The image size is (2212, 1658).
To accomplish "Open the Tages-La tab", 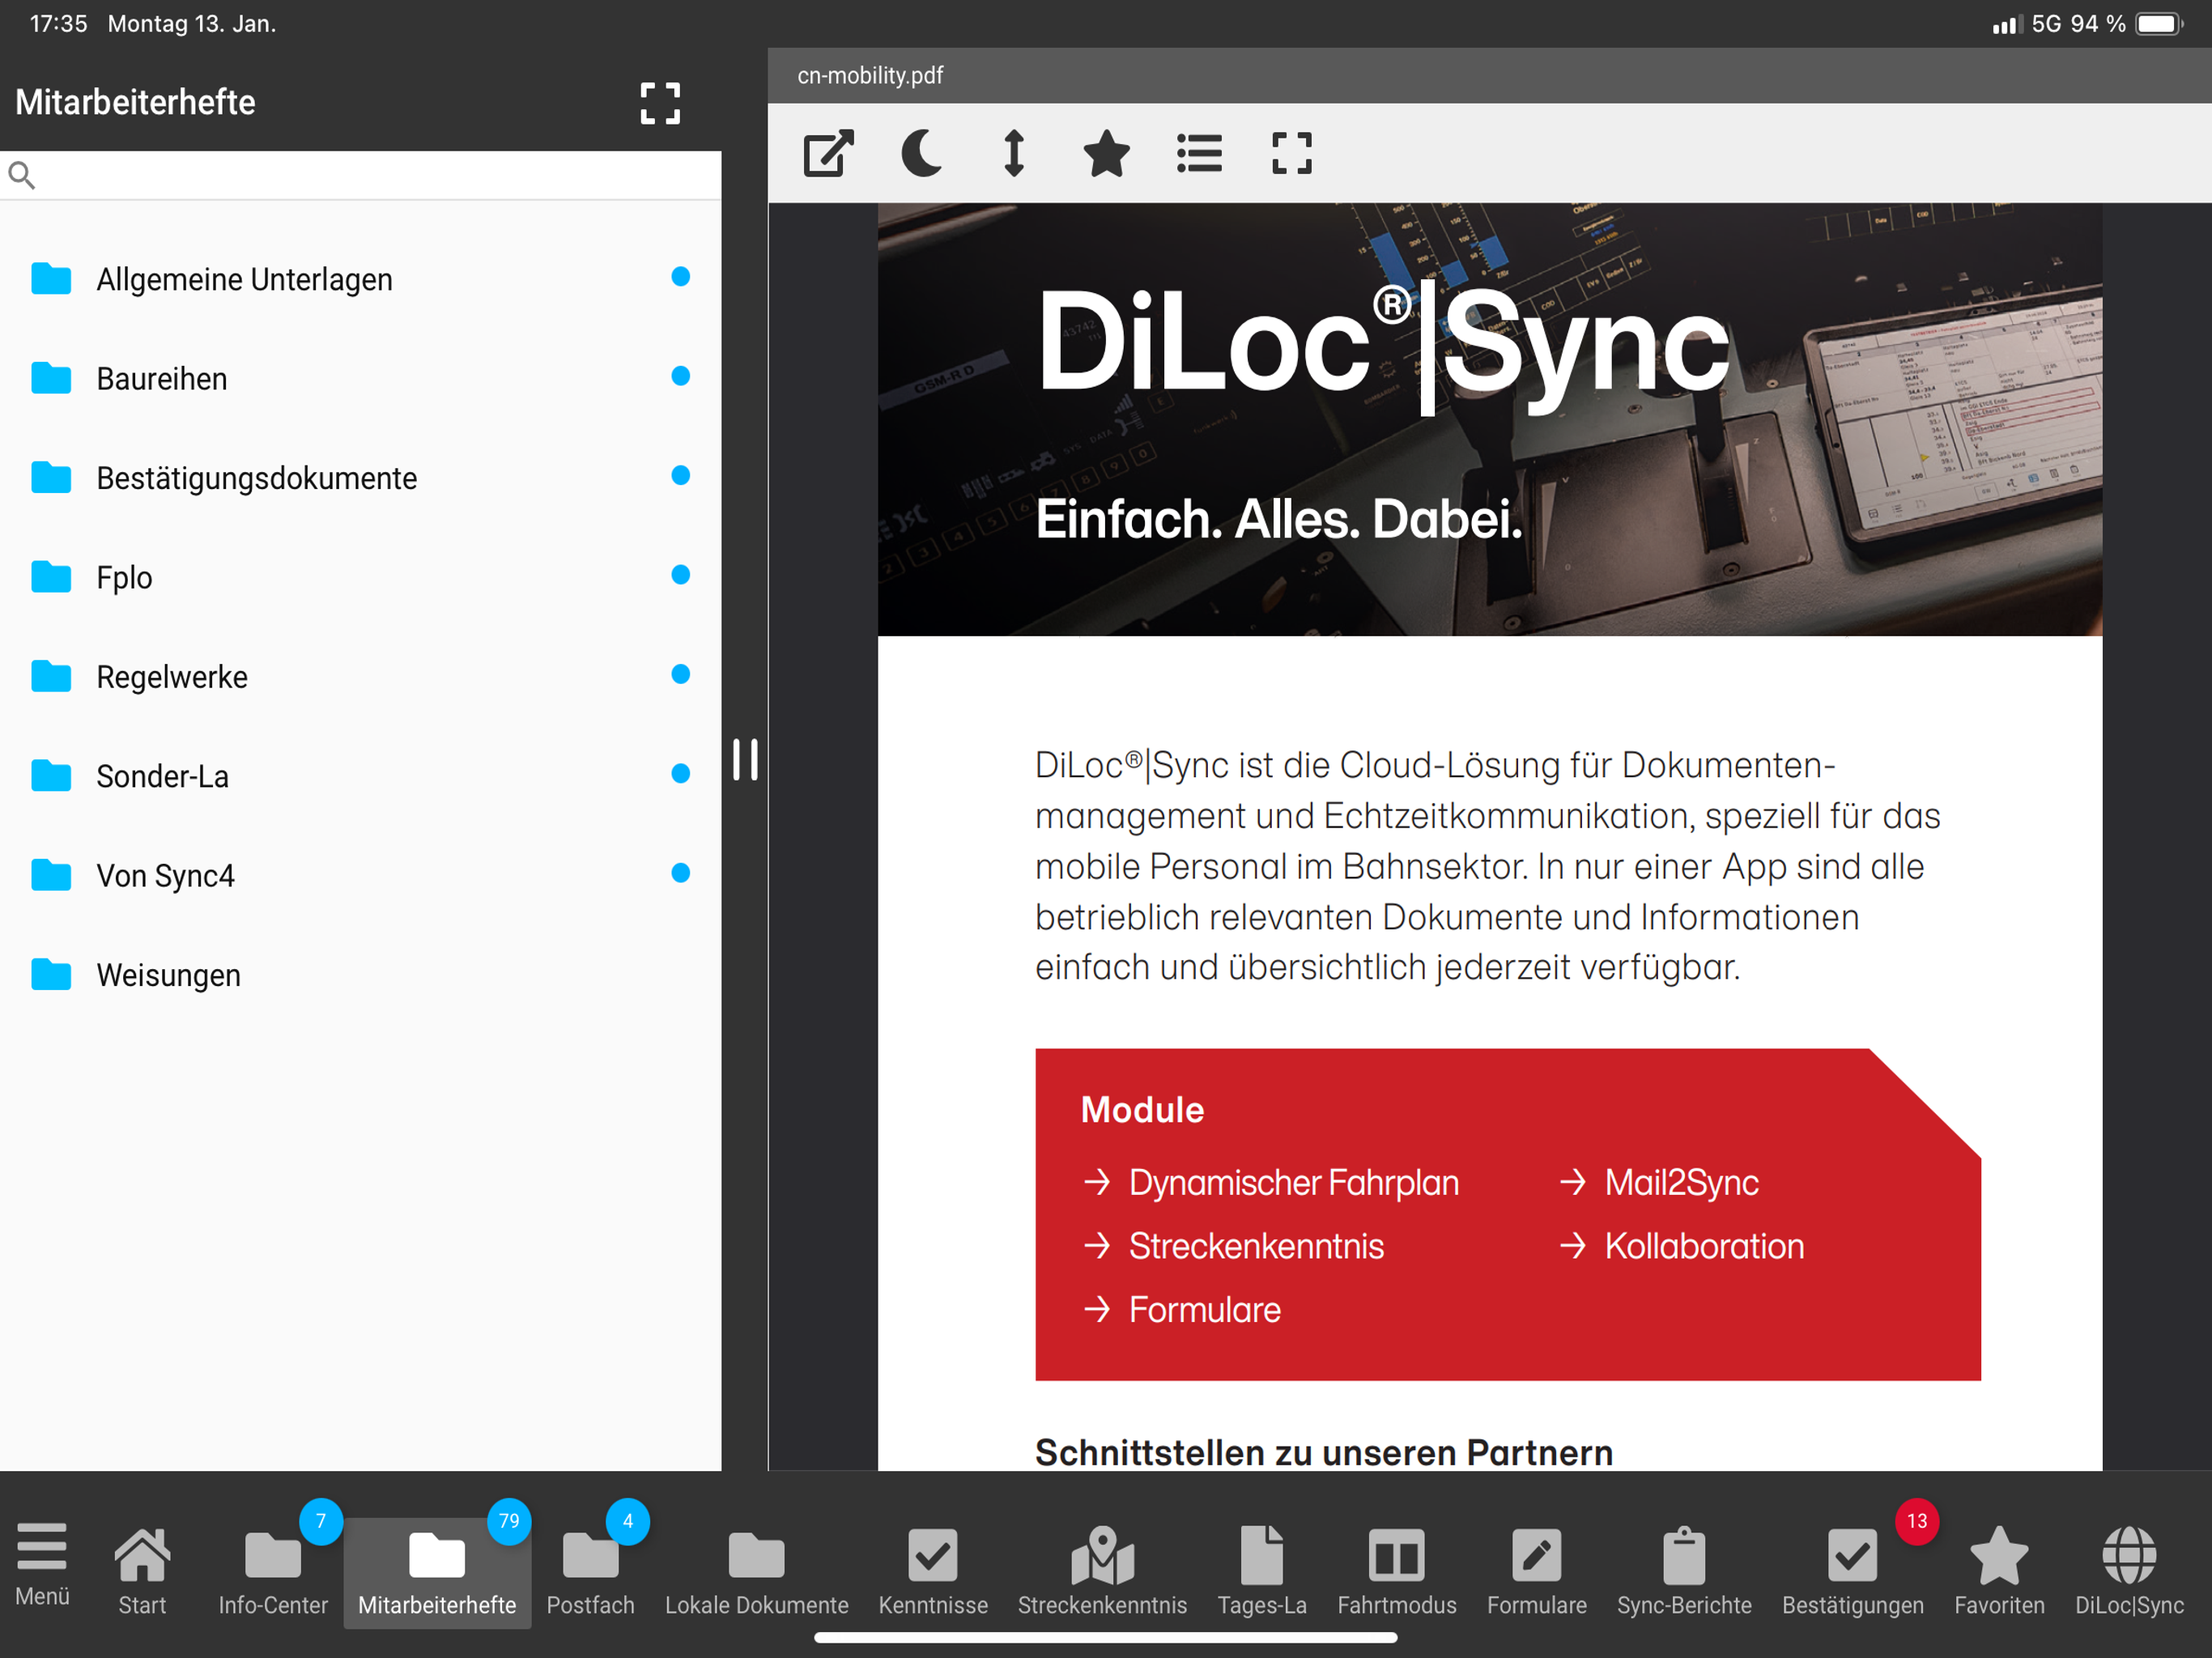I will 1262,1571.
